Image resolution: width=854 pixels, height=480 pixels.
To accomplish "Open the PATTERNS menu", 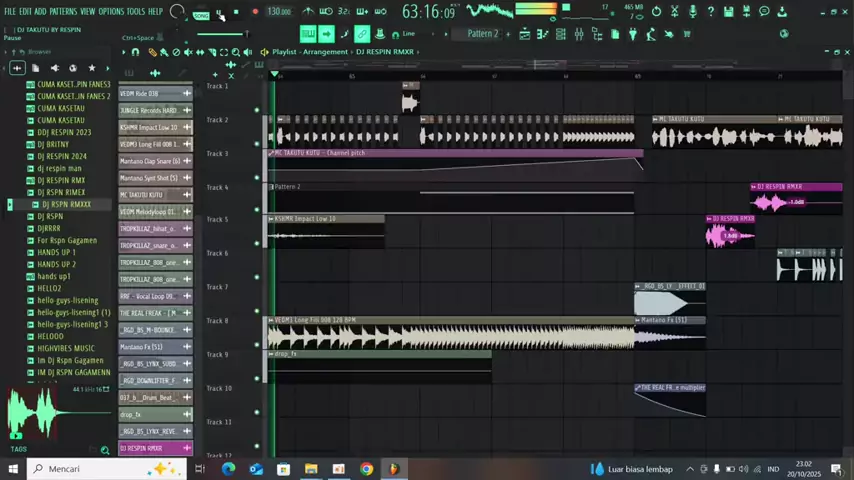I will (63, 11).
